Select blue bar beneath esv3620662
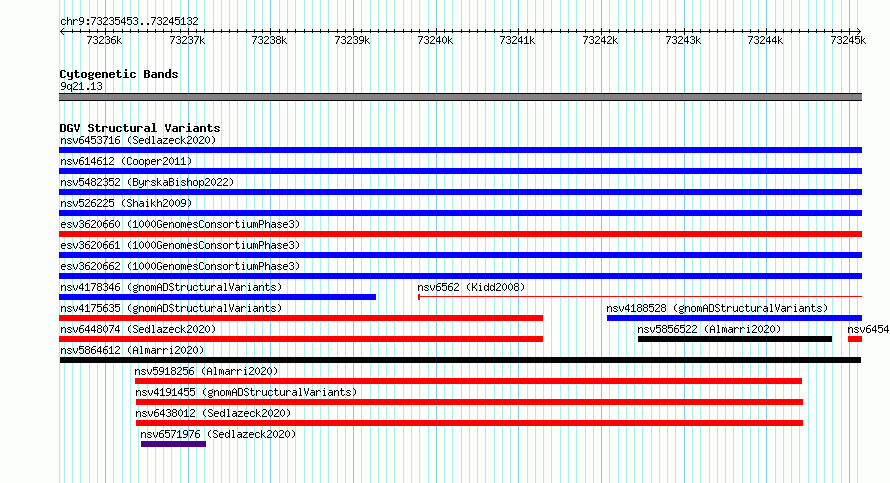Image resolution: width=890 pixels, height=483 pixels. (460, 276)
